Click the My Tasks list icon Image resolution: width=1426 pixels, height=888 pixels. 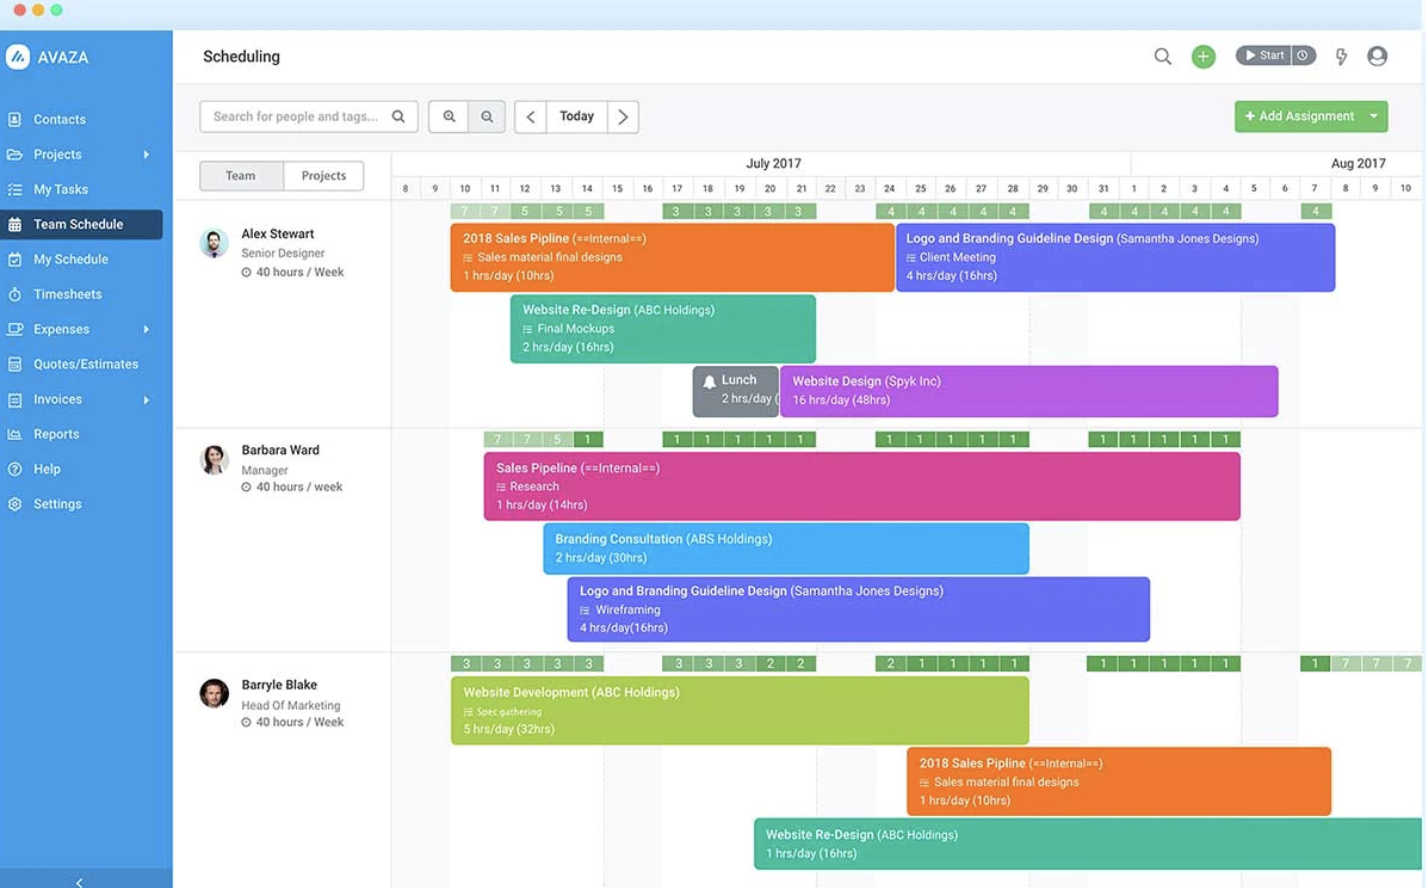pos(15,189)
